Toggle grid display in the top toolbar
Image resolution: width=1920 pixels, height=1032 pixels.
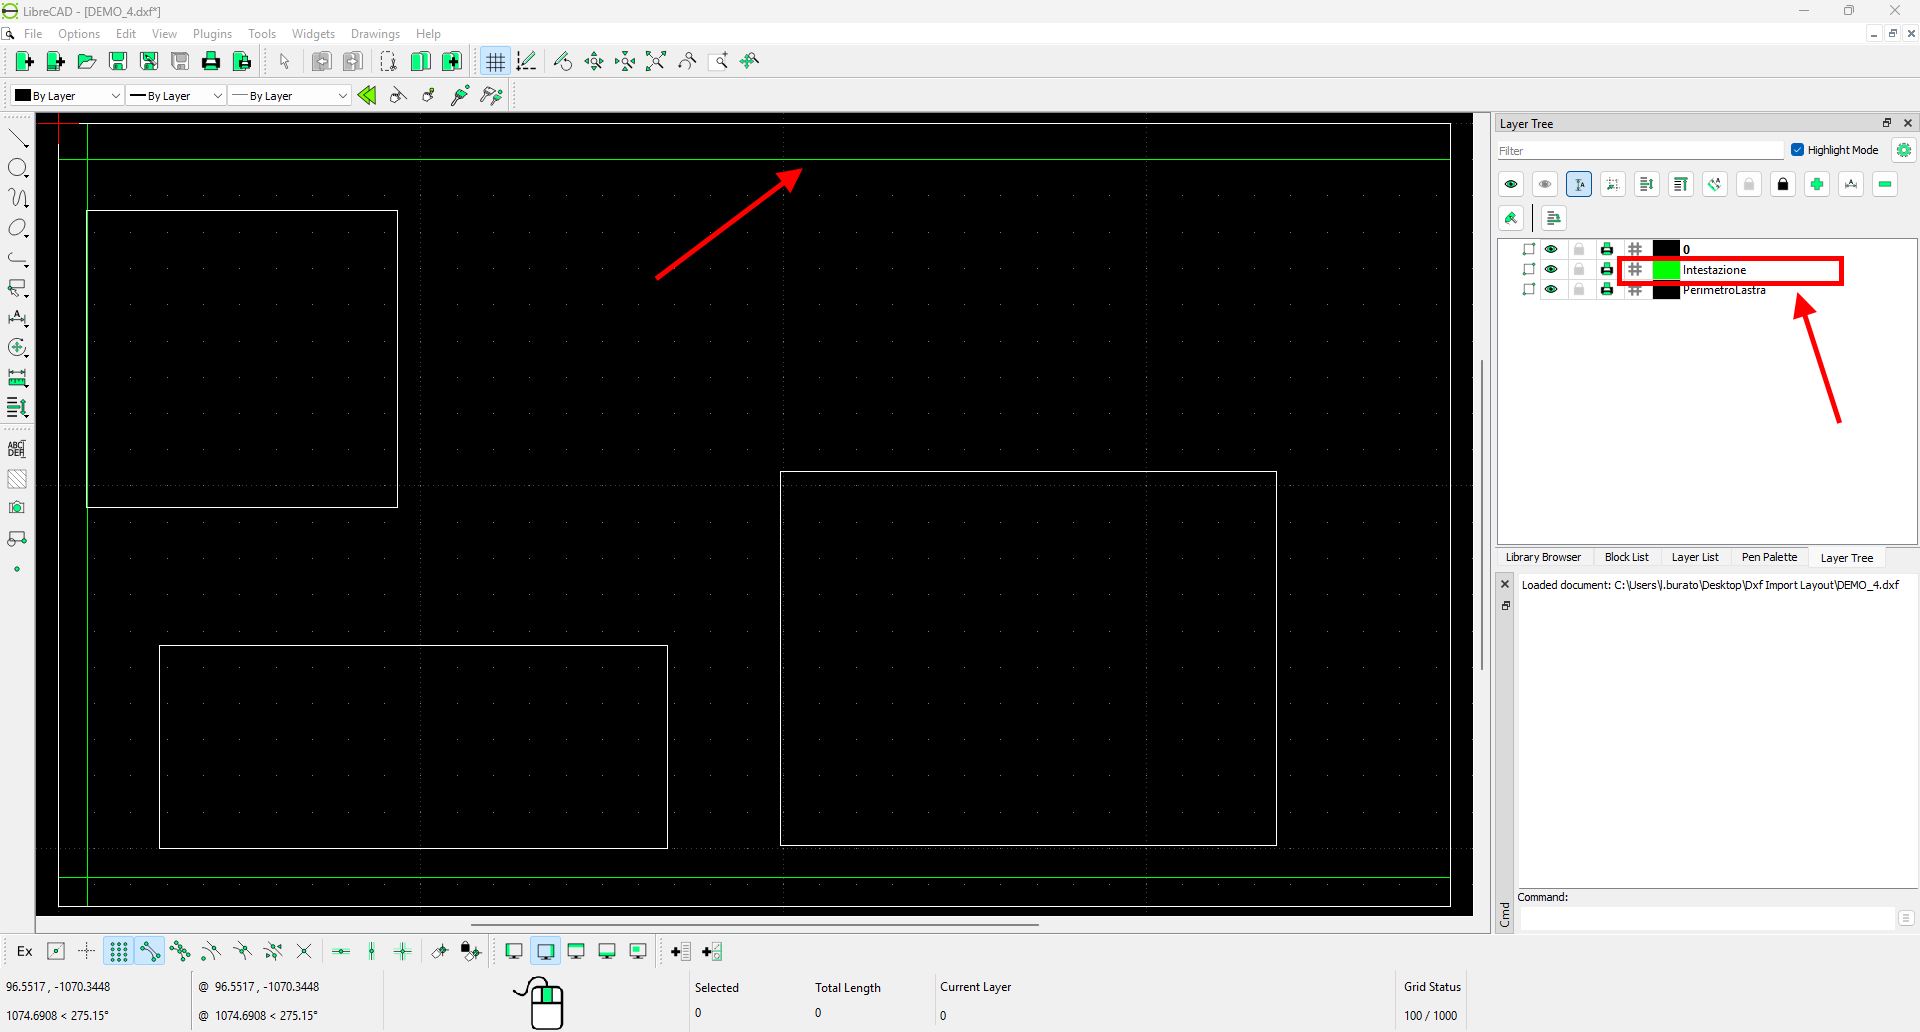click(495, 62)
